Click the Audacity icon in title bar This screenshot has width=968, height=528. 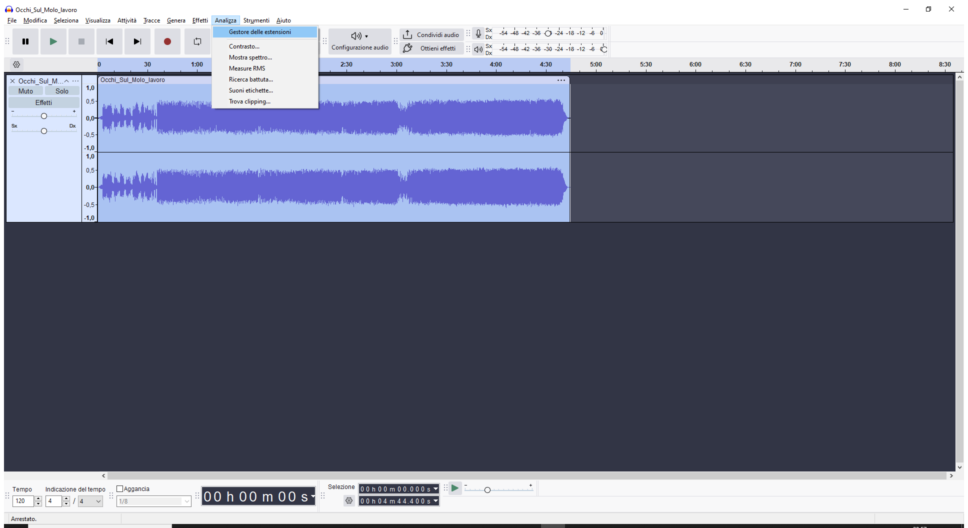9,9
